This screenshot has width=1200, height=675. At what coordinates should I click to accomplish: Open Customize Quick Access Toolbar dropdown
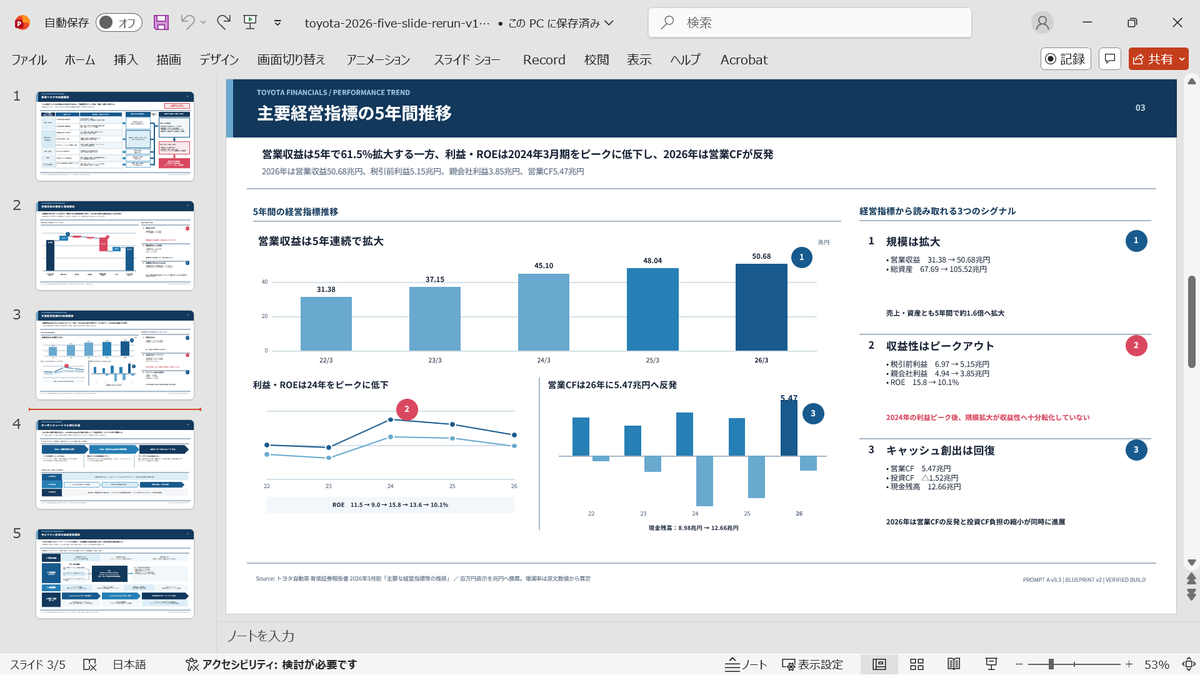[x=278, y=22]
